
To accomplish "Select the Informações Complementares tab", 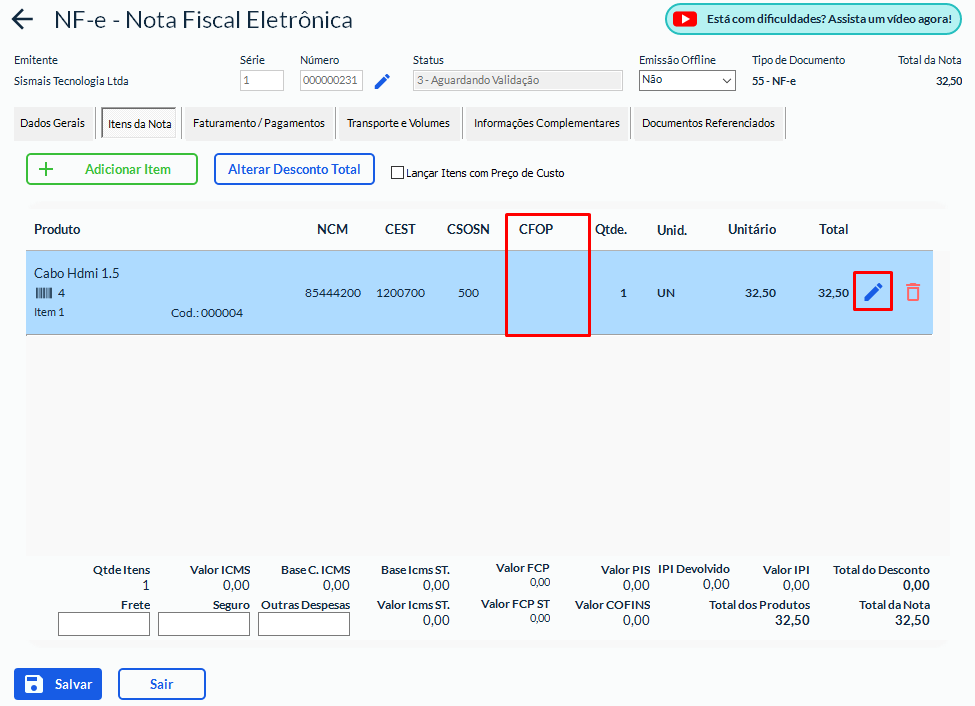I will click(546, 123).
